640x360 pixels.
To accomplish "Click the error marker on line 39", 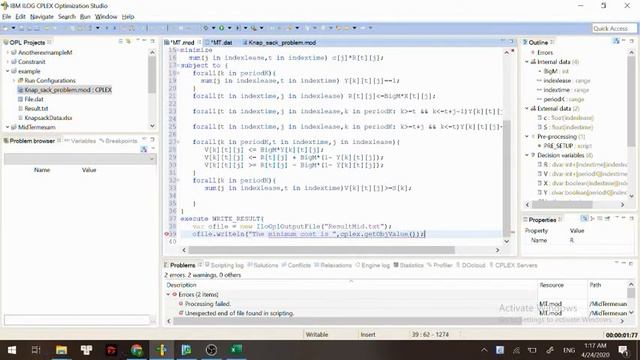I will tap(167, 234).
